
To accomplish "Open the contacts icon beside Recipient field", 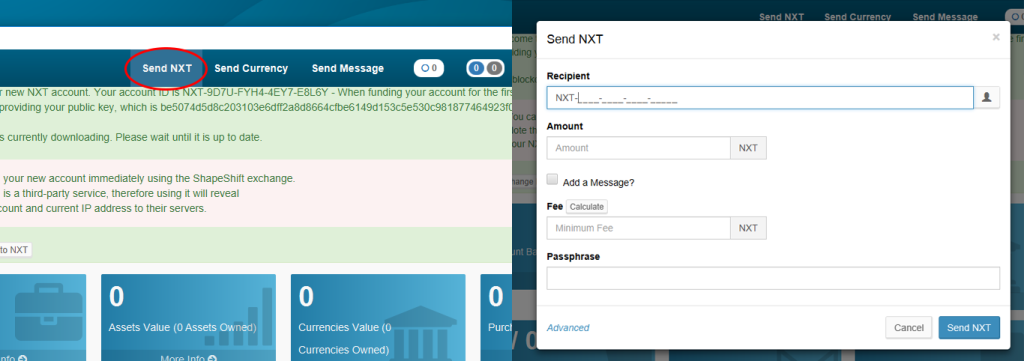I will pyautogui.click(x=987, y=98).
